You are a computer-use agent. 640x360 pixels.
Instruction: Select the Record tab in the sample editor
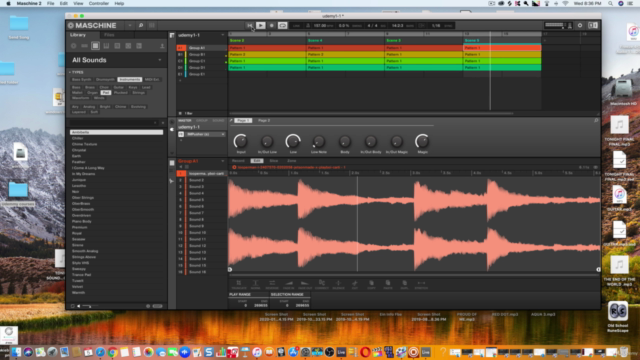[x=238, y=161]
